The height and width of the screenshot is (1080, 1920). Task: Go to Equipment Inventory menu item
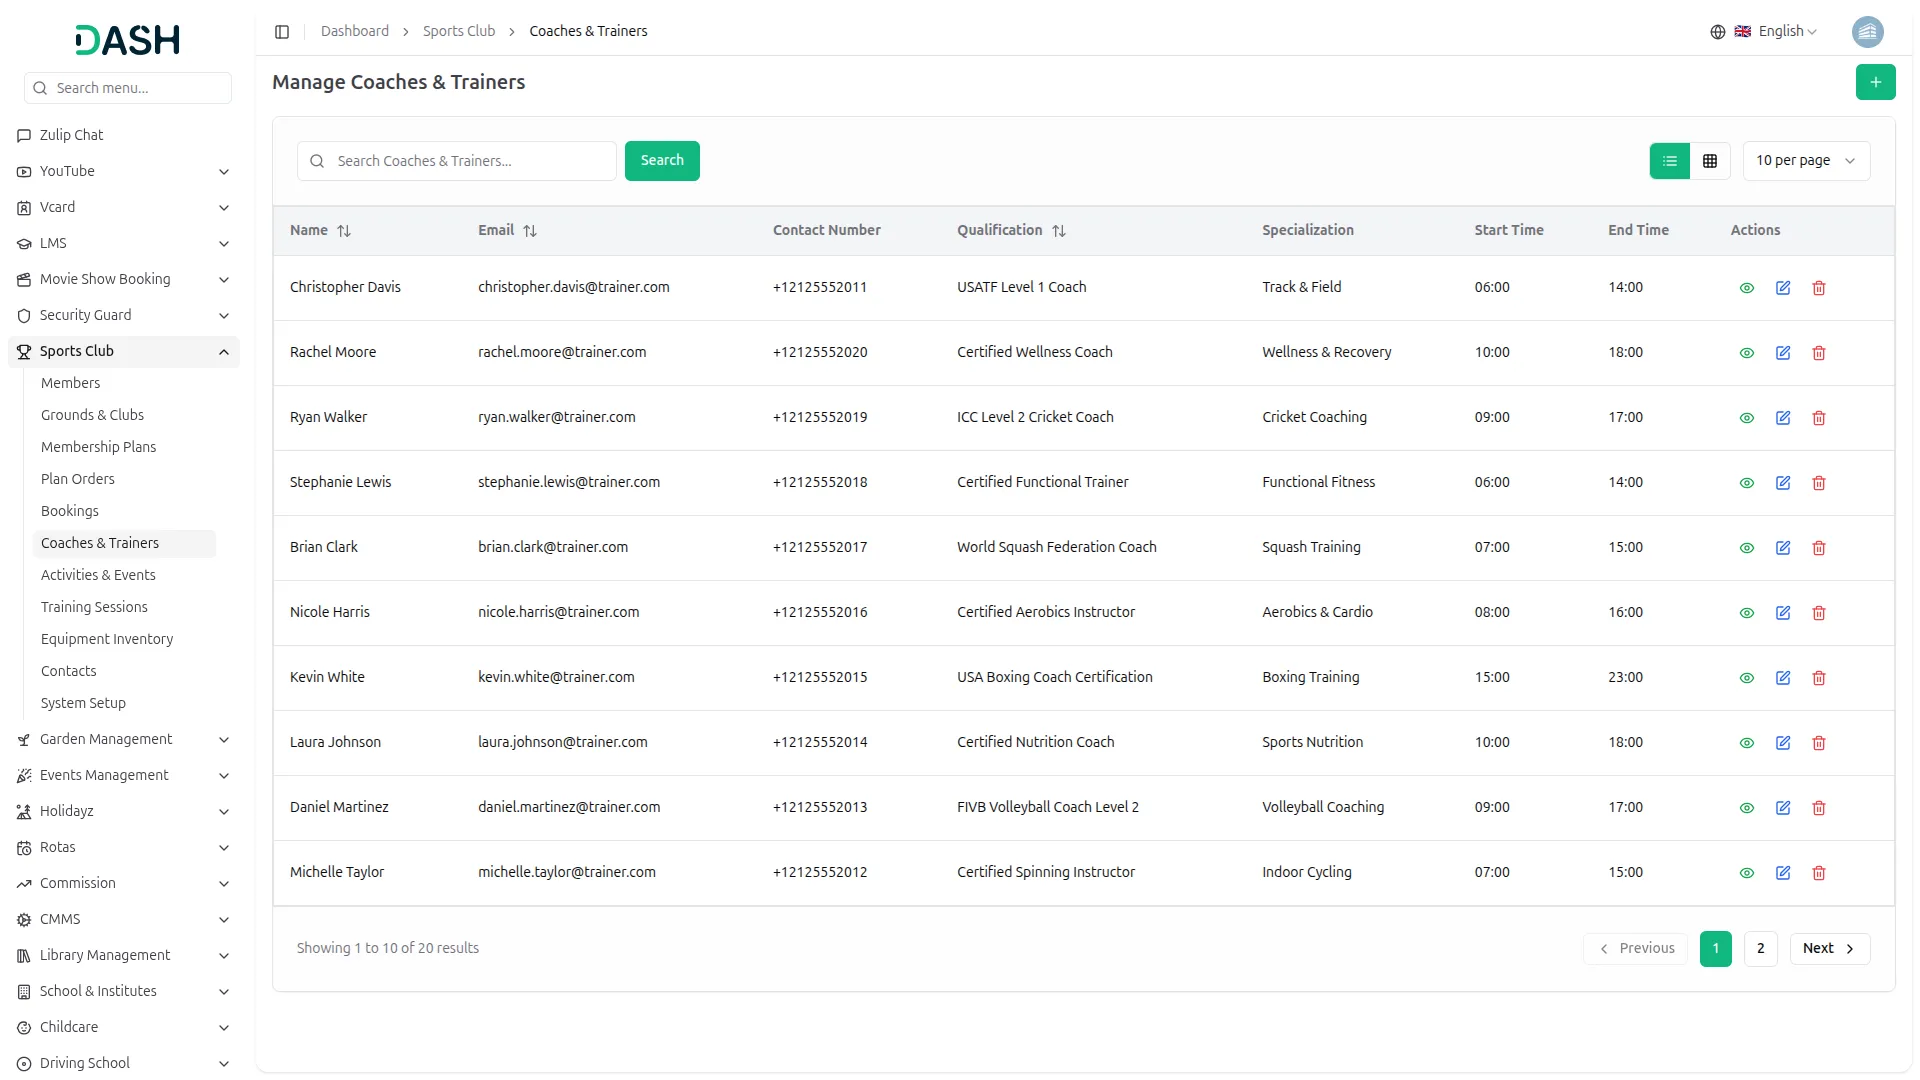[x=107, y=639]
